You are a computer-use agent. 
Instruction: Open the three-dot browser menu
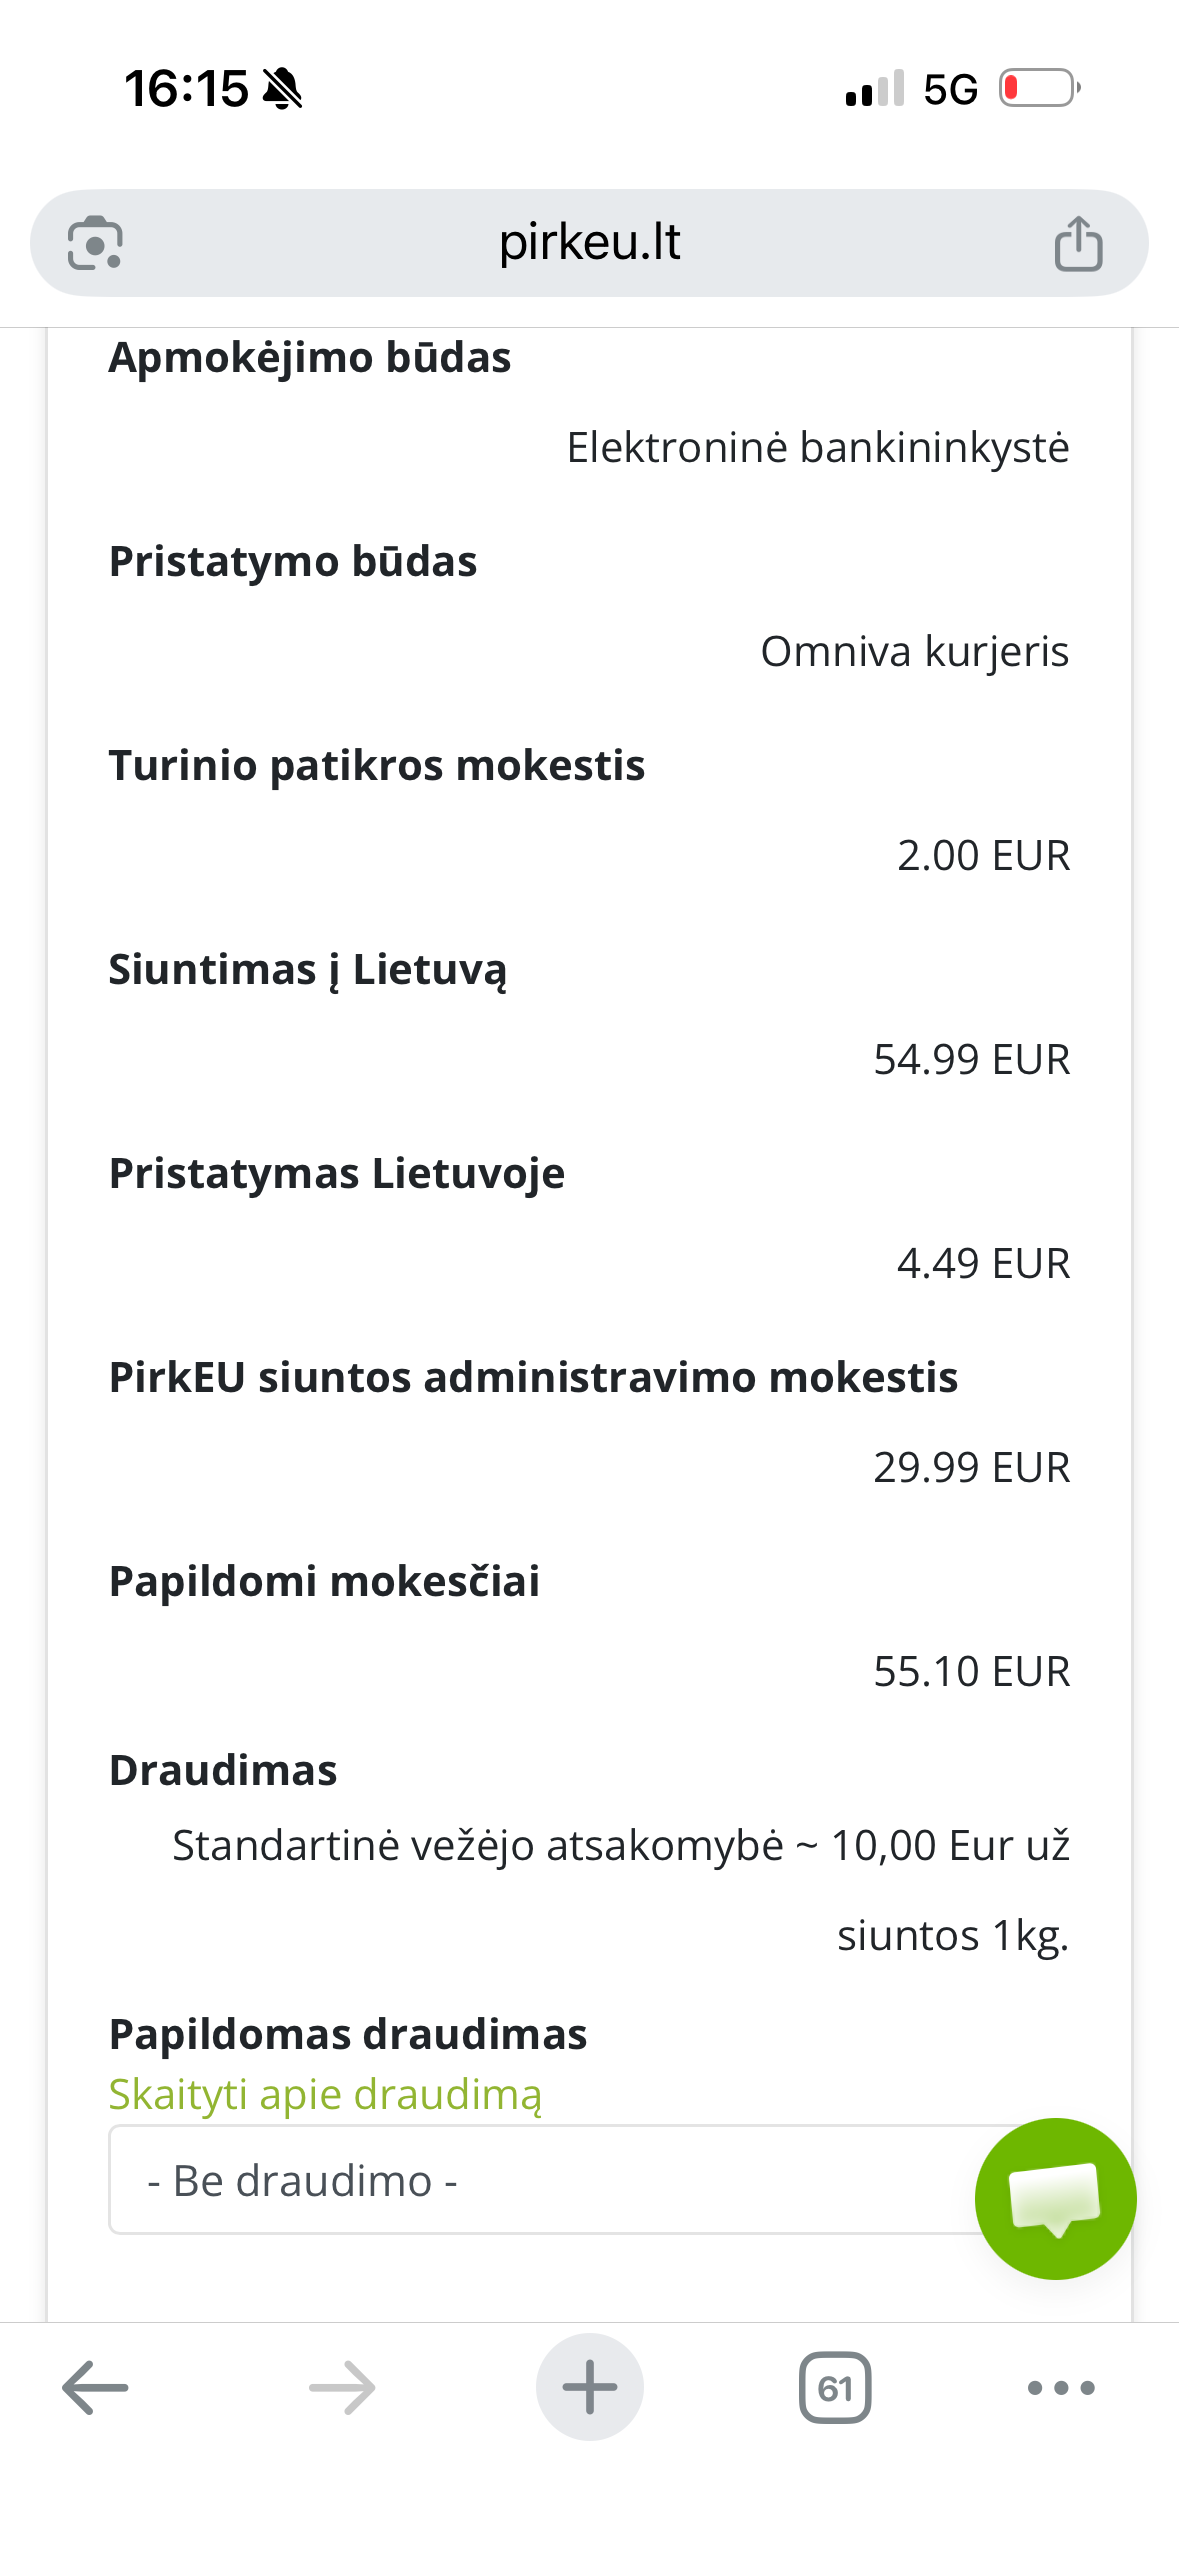[1061, 2387]
